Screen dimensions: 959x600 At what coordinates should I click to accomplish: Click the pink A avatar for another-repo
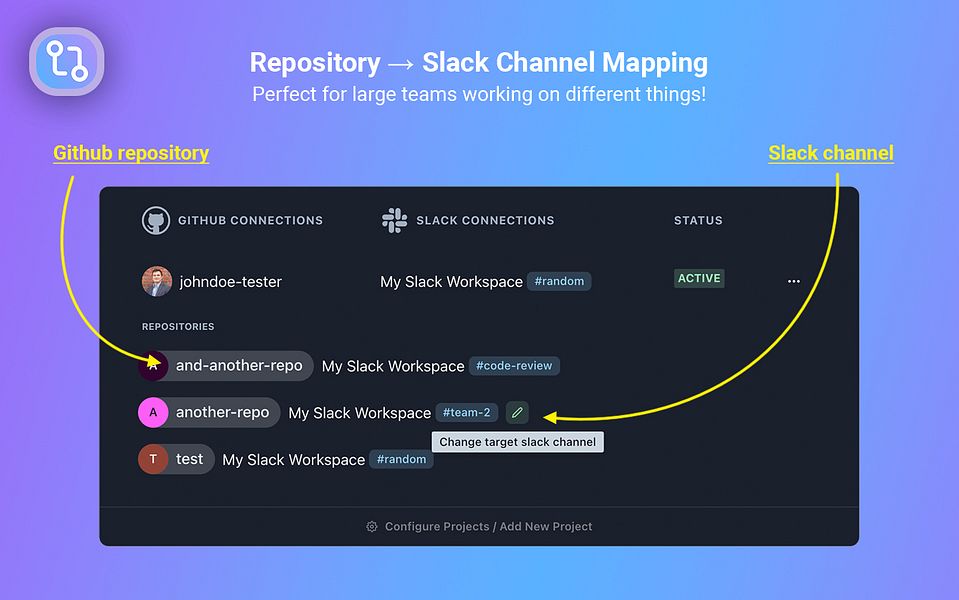click(x=153, y=412)
